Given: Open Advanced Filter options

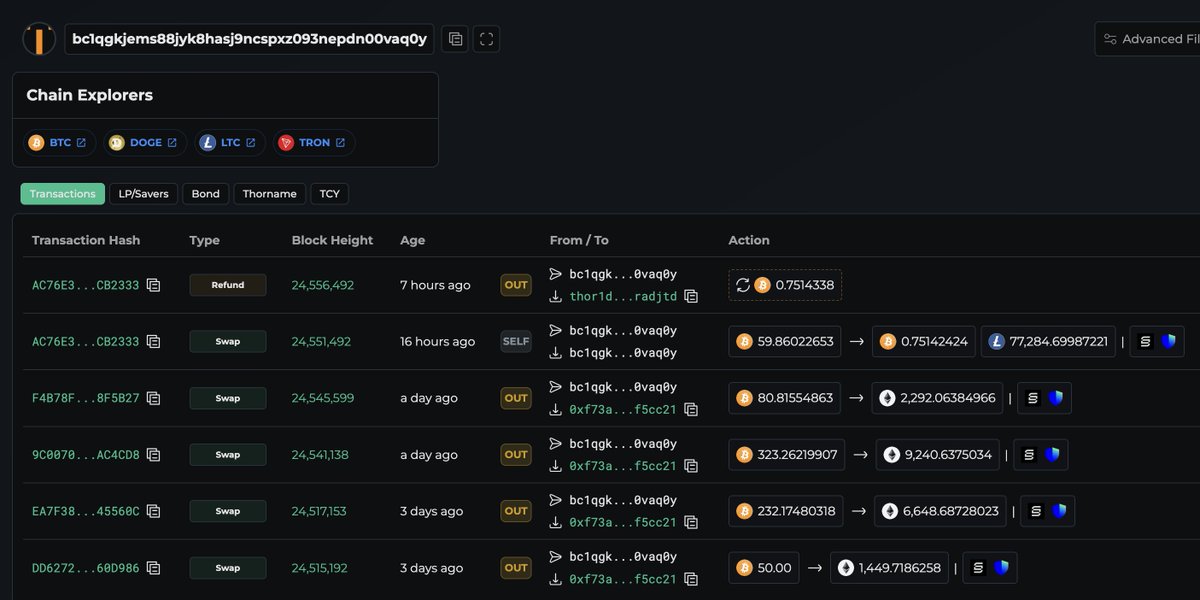Looking at the screenshot, I should (1150, 39).
